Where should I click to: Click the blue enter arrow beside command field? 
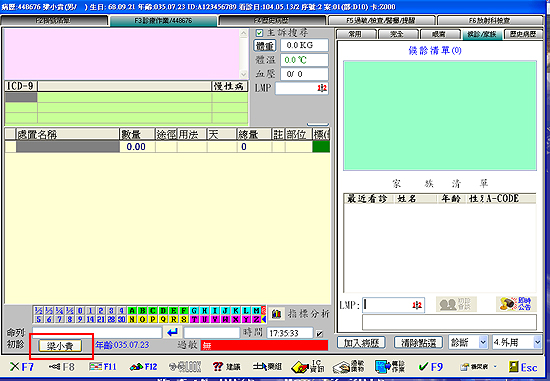tap(173, 332)
